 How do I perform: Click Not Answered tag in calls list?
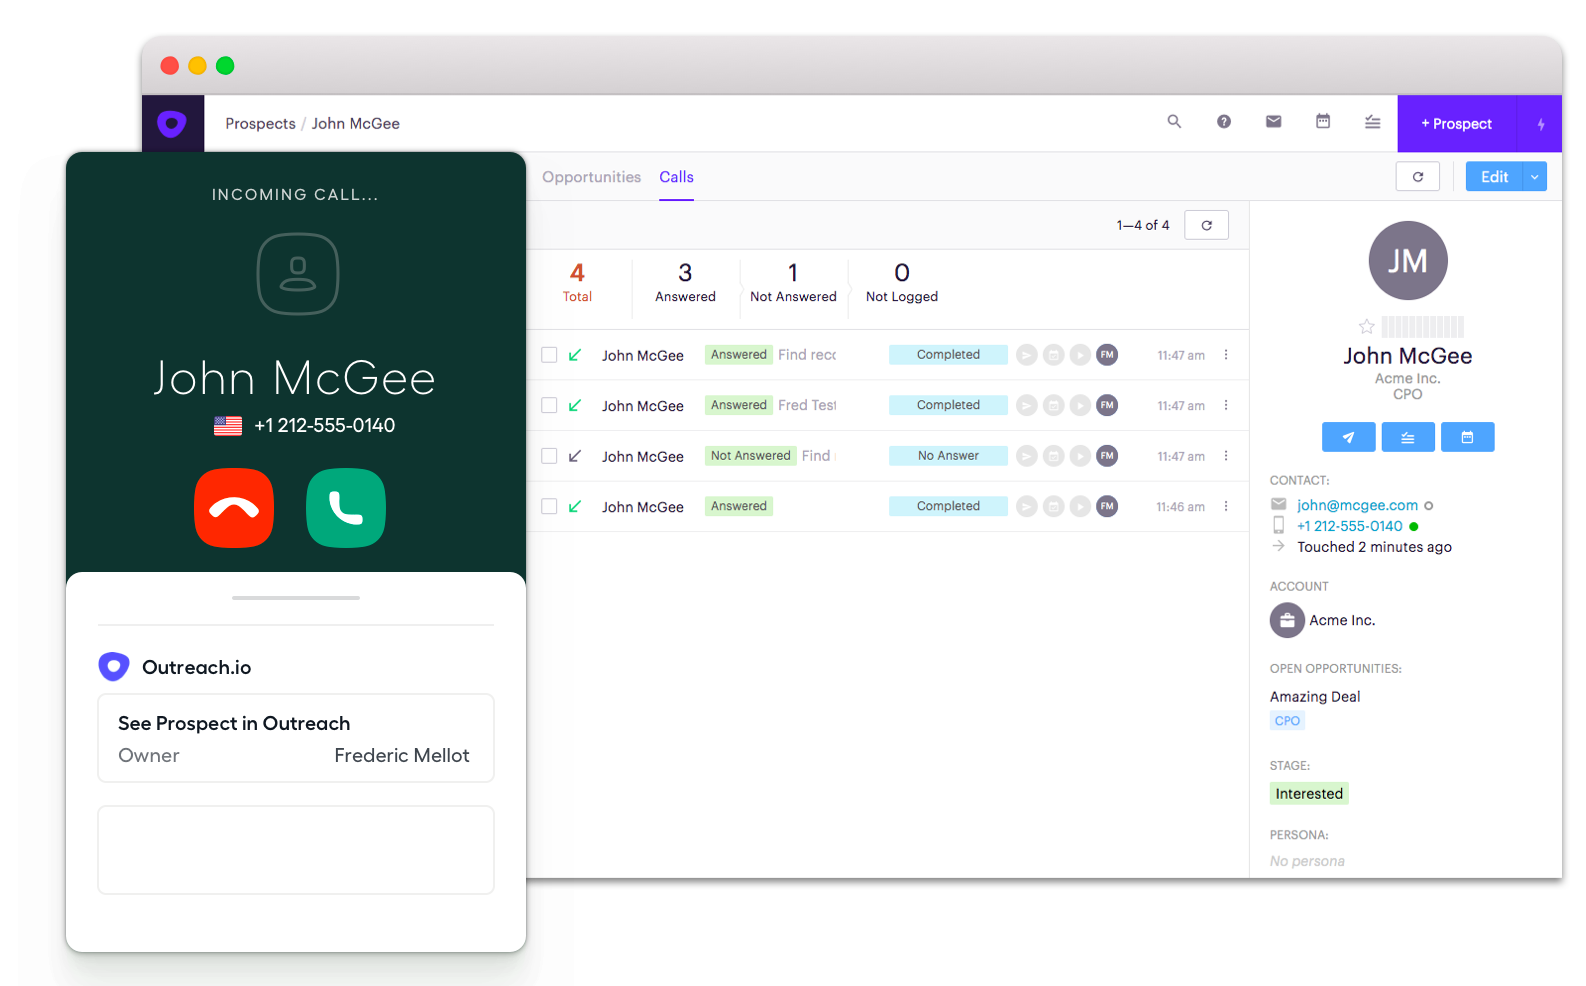pos(750,456)
